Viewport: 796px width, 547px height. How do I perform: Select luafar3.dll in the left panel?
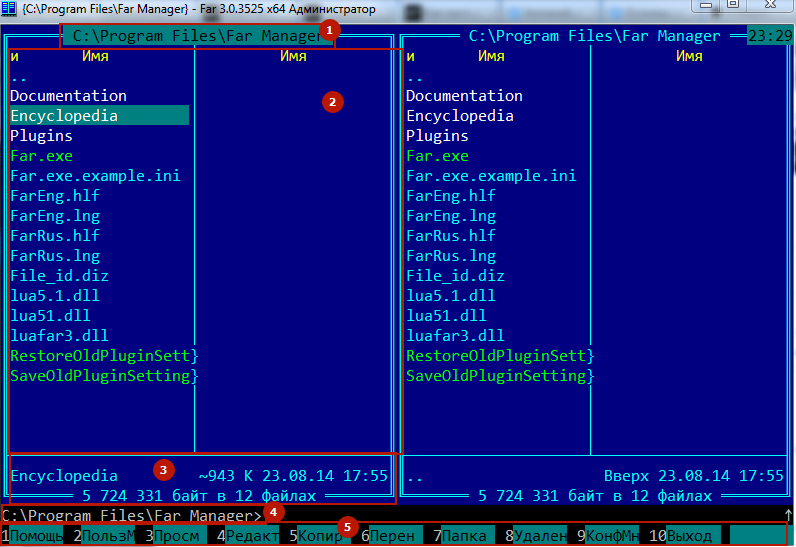click(x=59, y=335)
